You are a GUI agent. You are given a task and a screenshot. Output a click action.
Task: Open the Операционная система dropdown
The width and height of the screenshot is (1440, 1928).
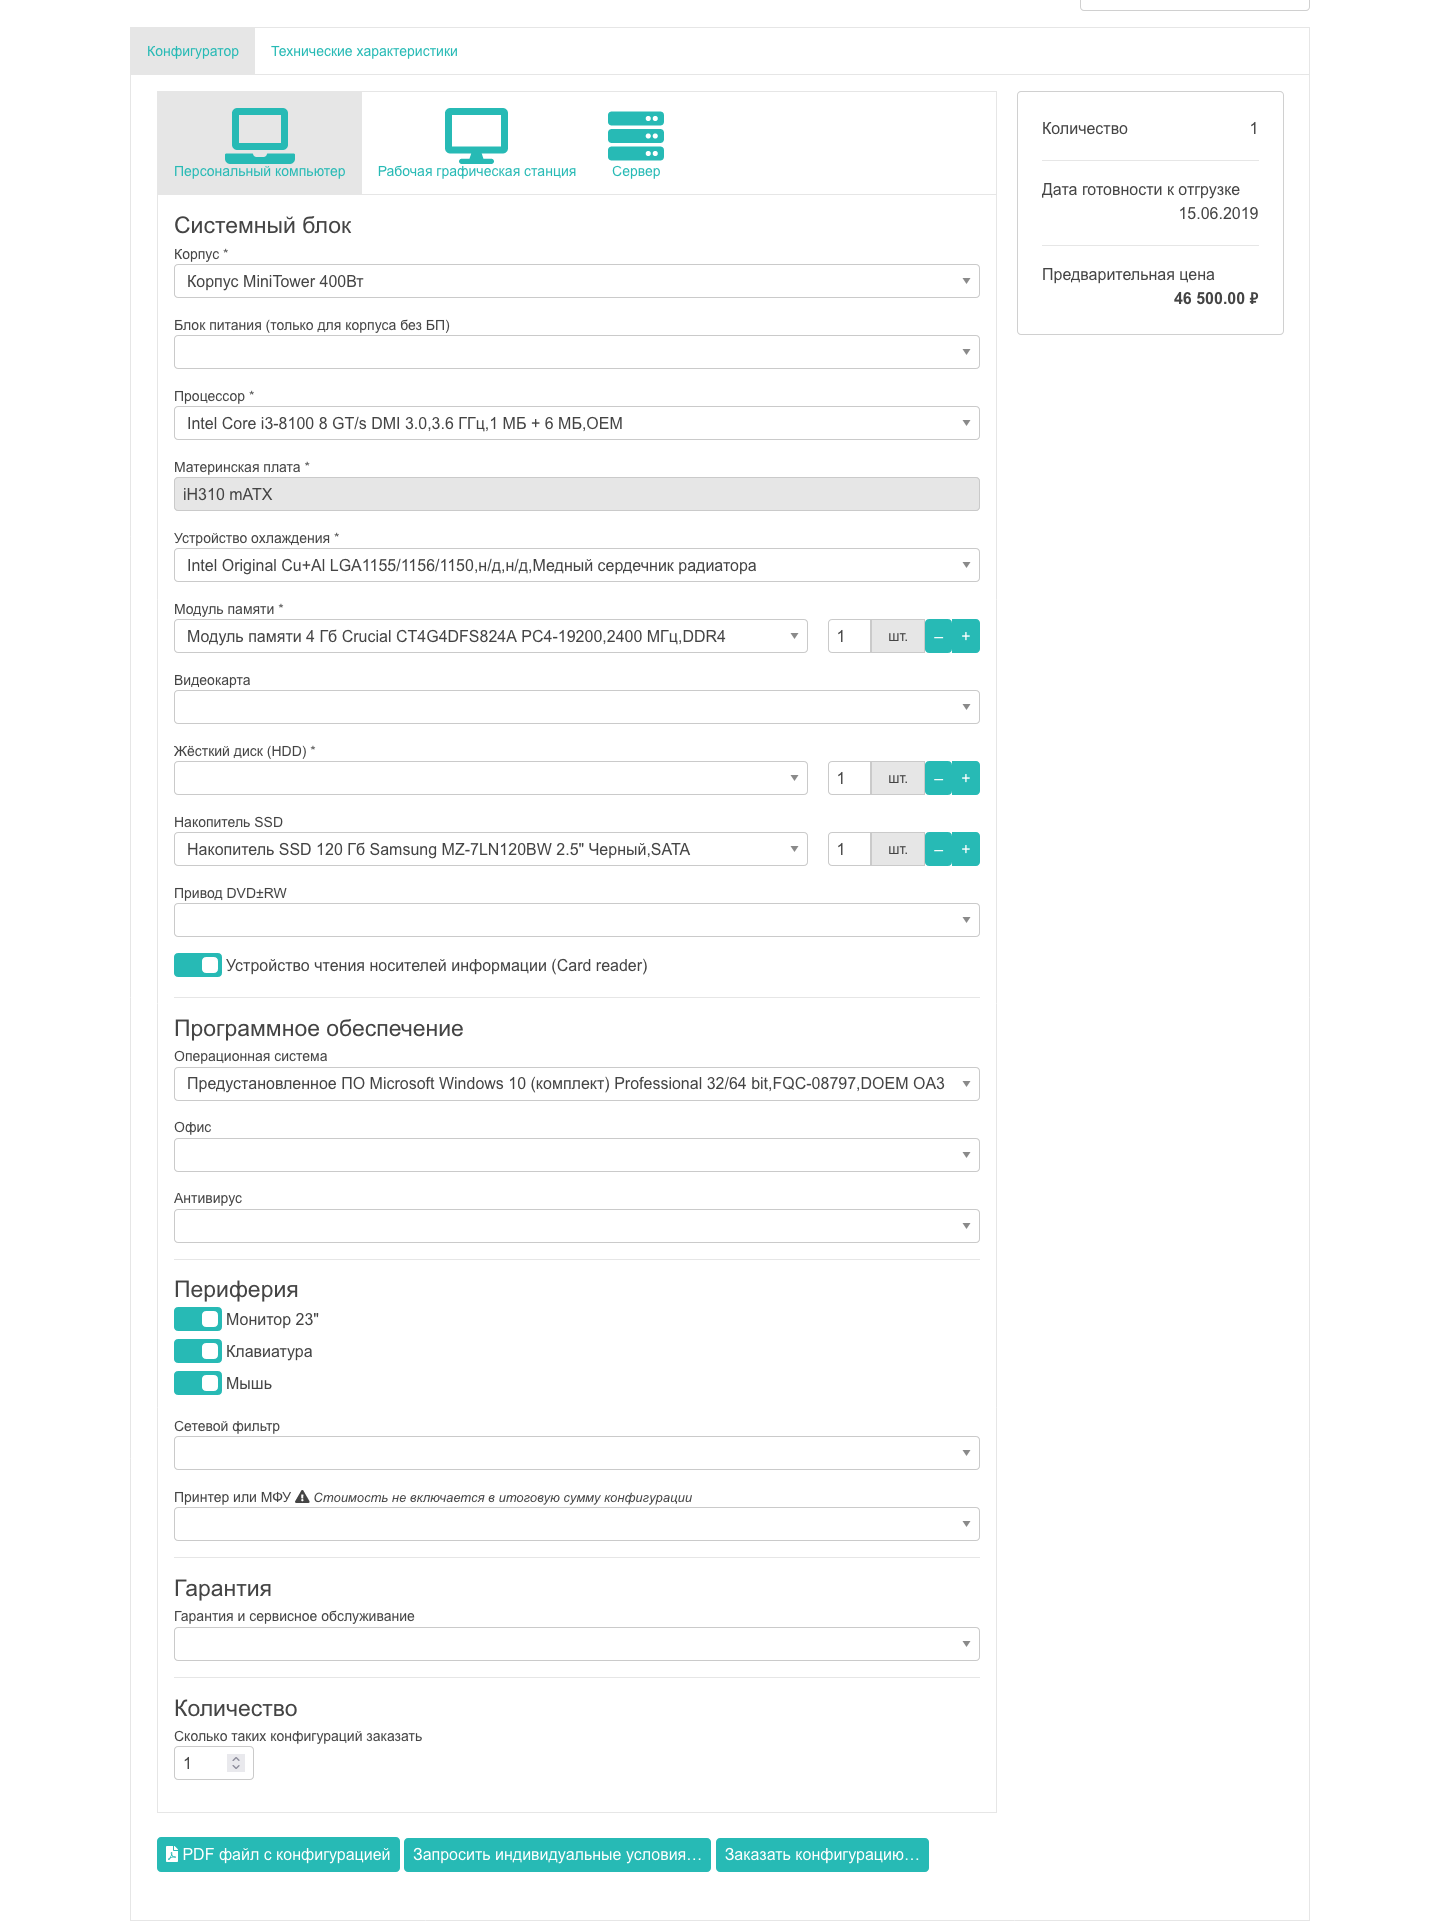tap(576, 1083)
